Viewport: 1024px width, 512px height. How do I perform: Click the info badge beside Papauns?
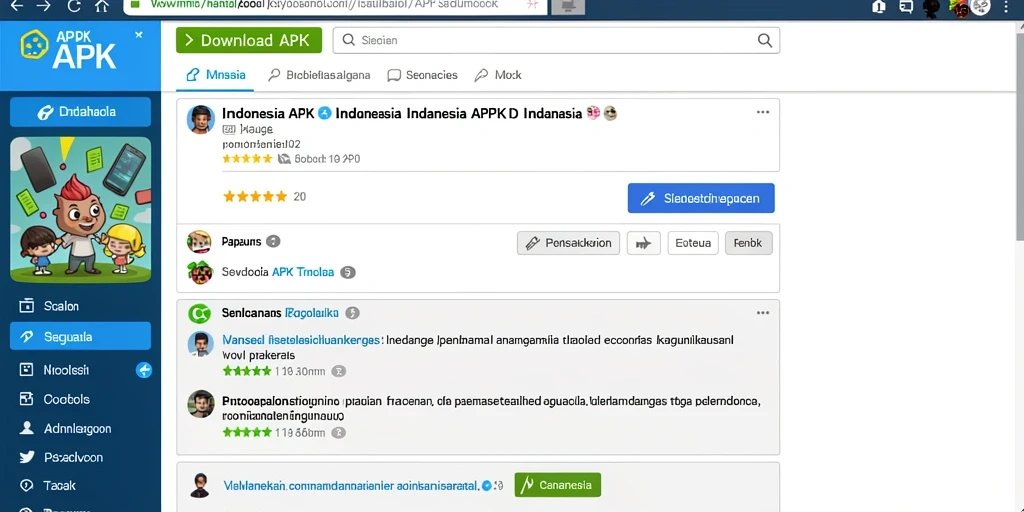(x=273, y=242)
